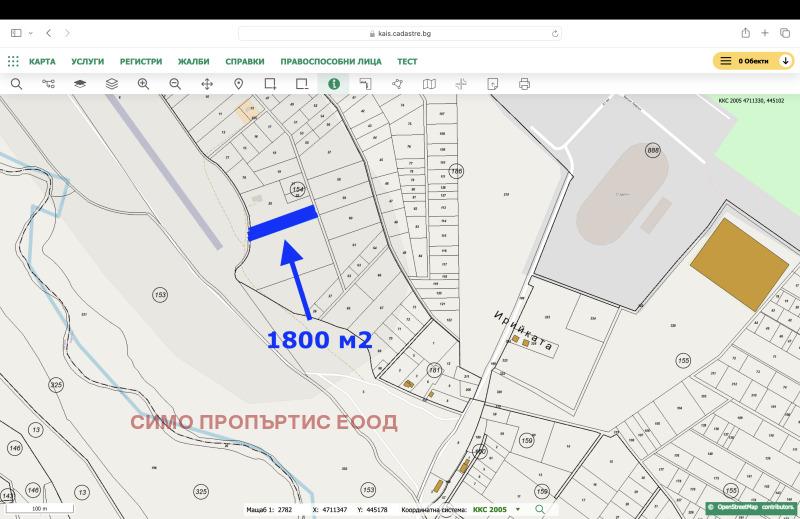Click the blue highlighted parcel on map
The image size is (800, 519).
point(283,223)
